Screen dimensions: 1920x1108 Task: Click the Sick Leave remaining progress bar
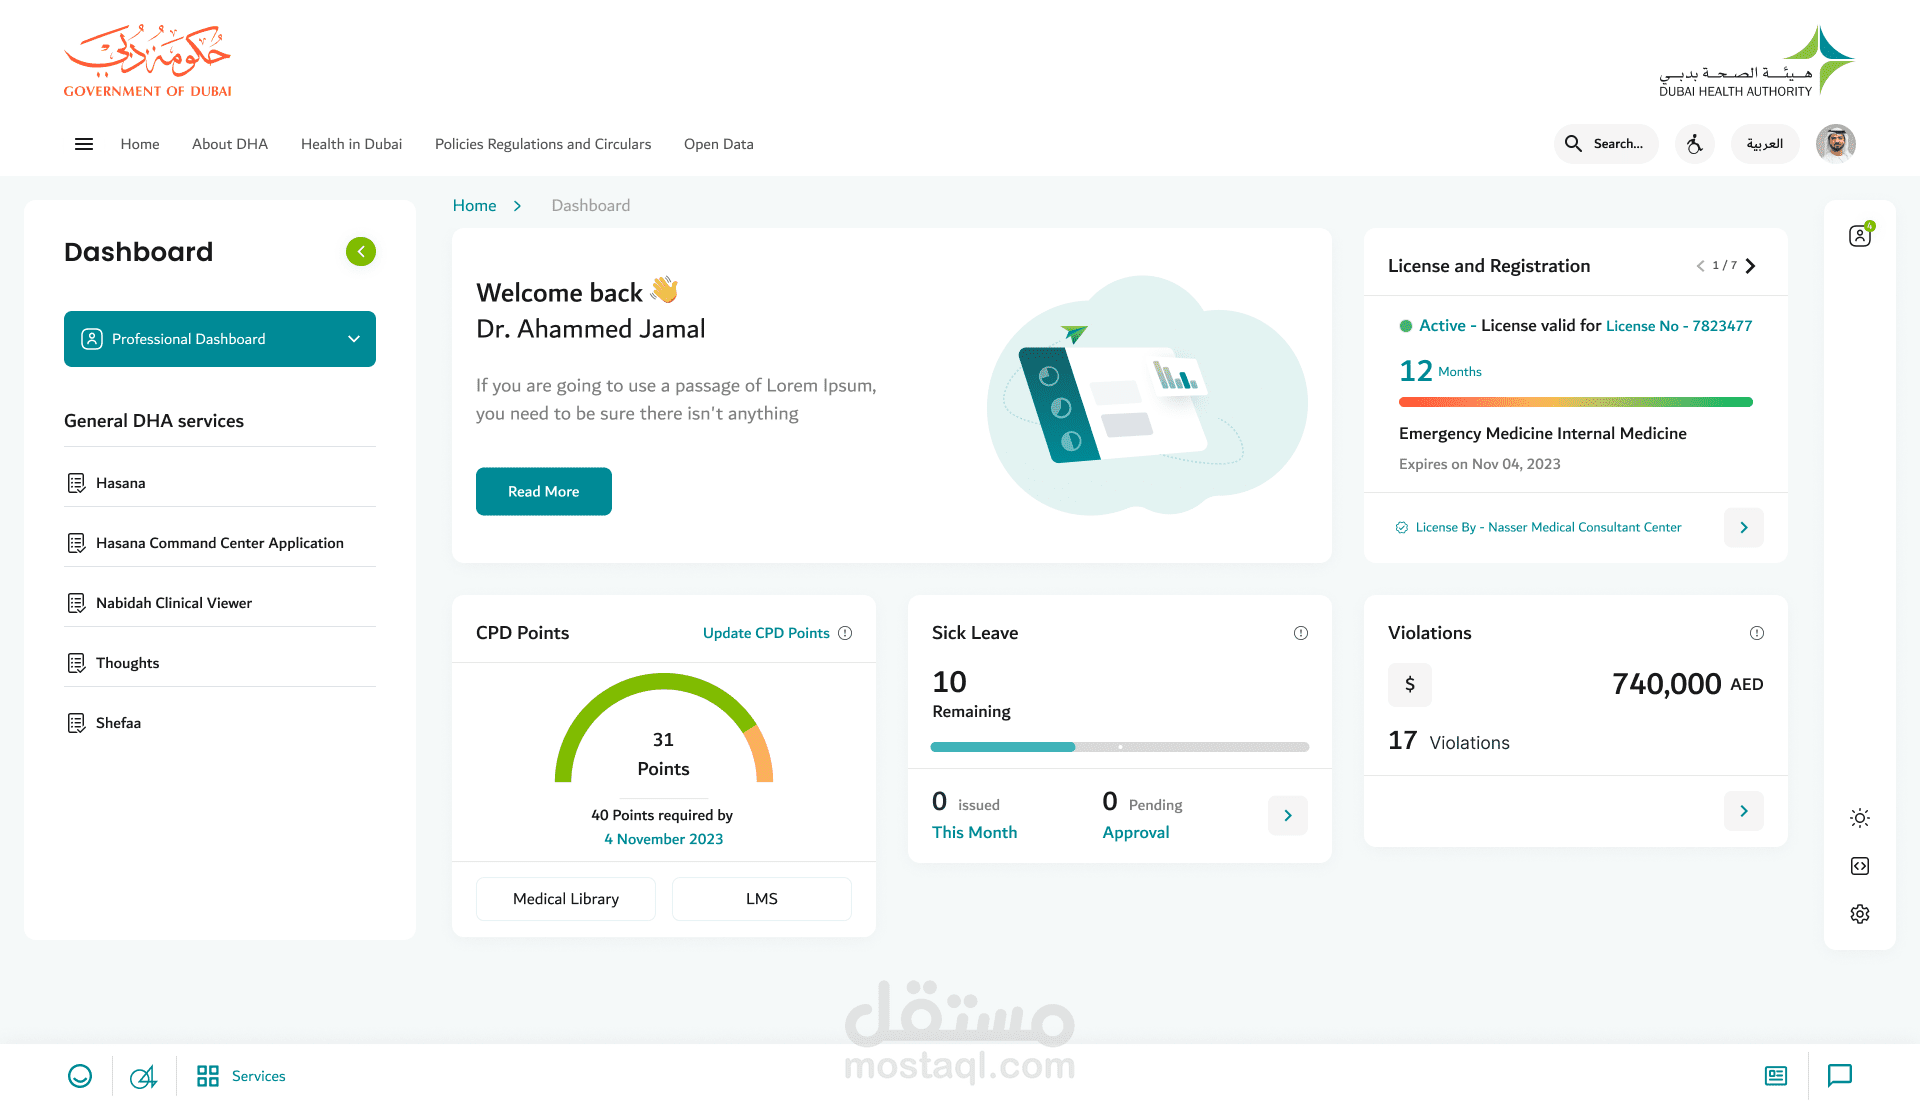tap(1119, 747)
